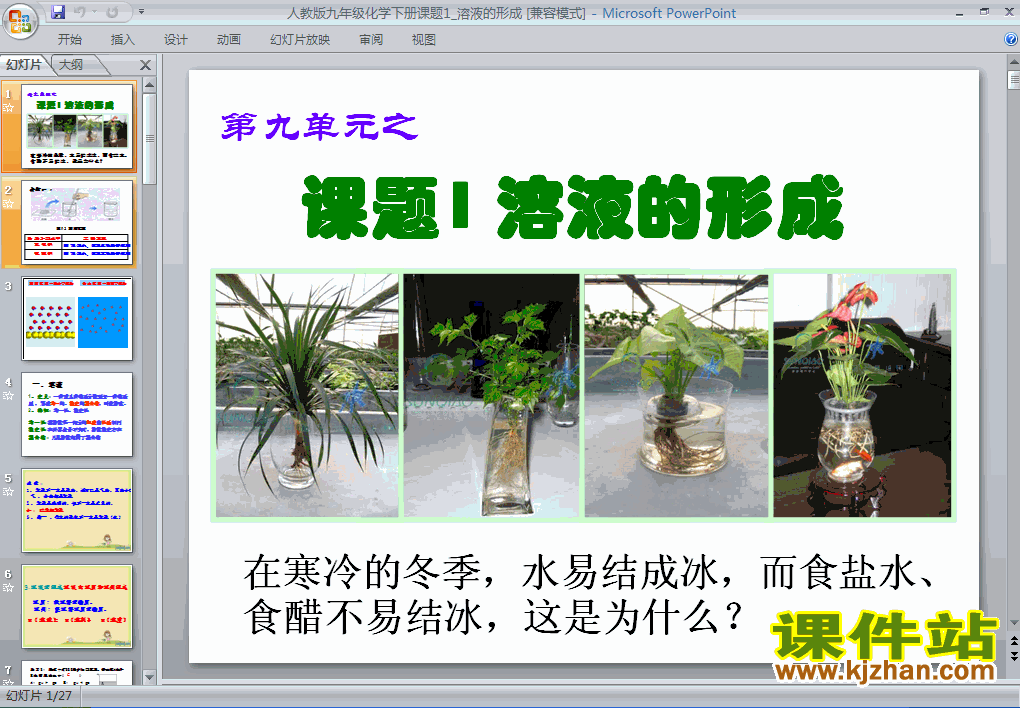Select slide 4 thumbnail
The width and height of the screenshot is (1020, 708).
click(x=77, y=415)
